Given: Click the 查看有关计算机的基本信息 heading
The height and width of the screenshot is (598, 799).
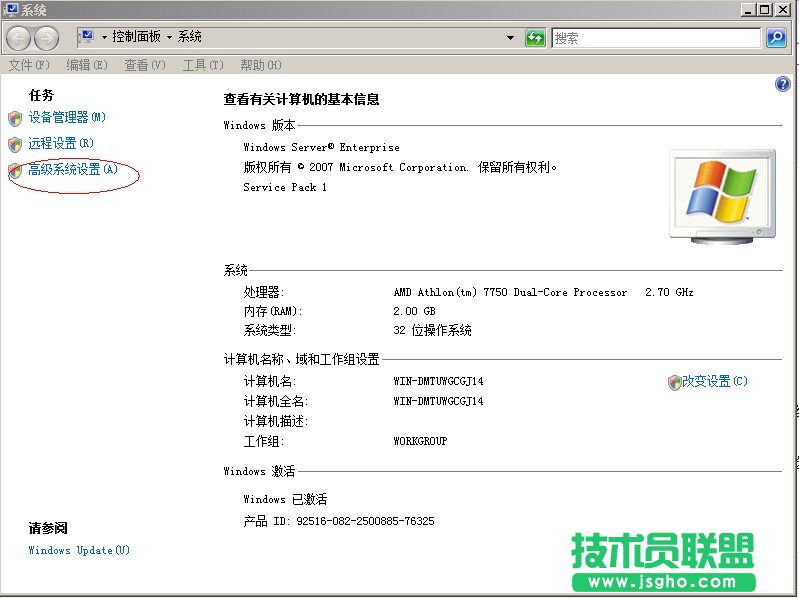Looking at the screenshot, I should 301,99.
